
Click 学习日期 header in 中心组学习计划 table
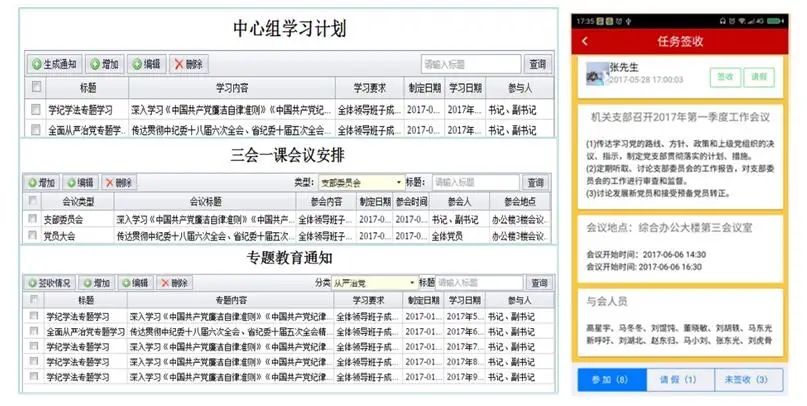coord(465,88)
